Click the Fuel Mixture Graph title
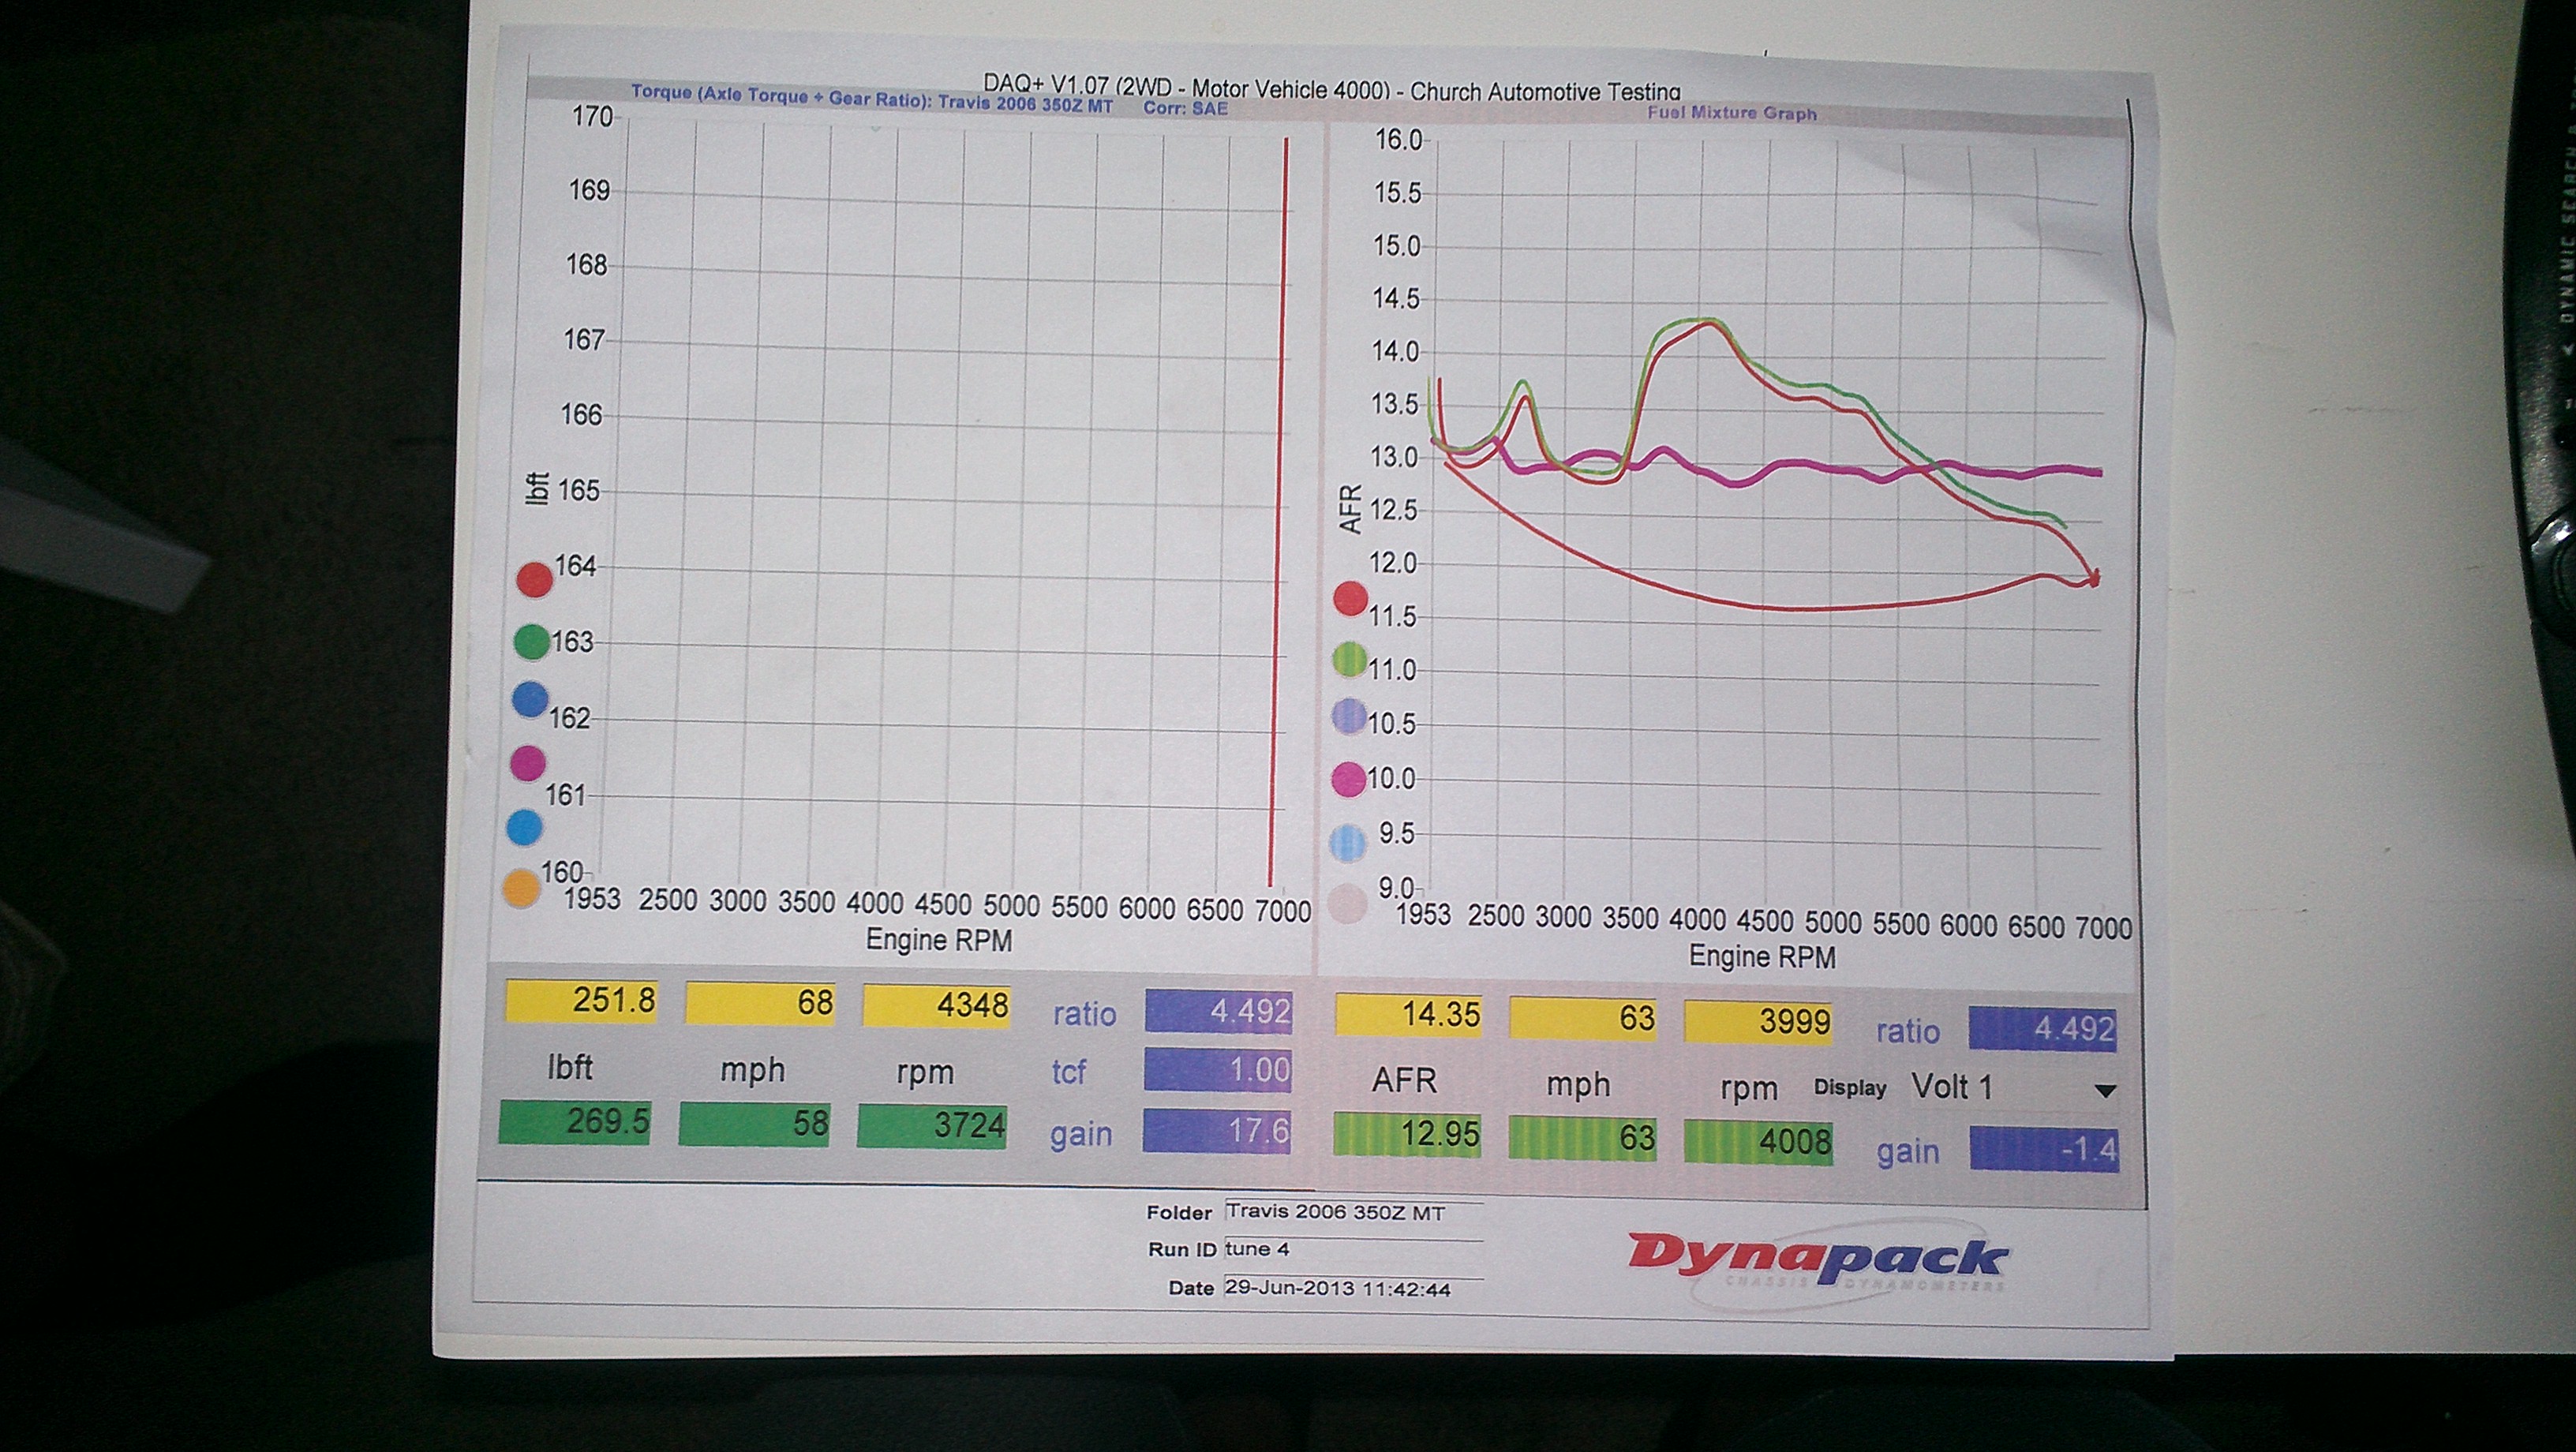 pos(1731,113)
